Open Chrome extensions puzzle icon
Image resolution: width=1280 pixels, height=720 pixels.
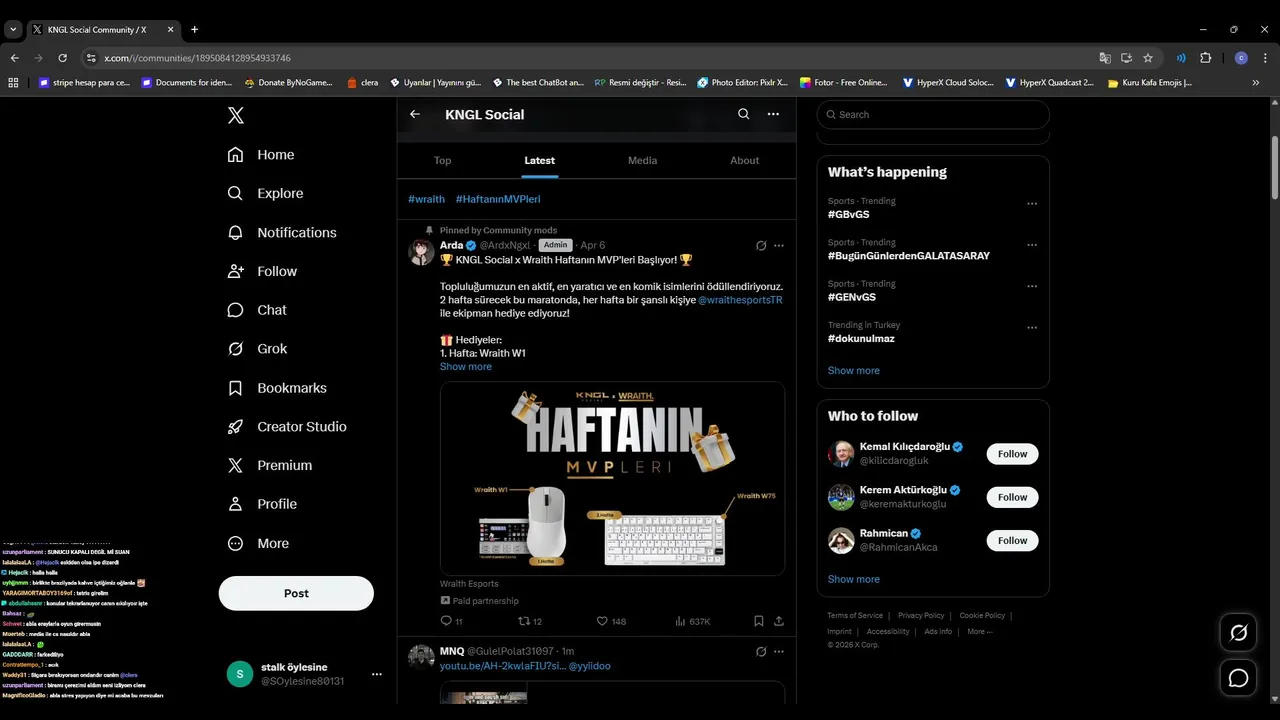tap(1205, 58)
